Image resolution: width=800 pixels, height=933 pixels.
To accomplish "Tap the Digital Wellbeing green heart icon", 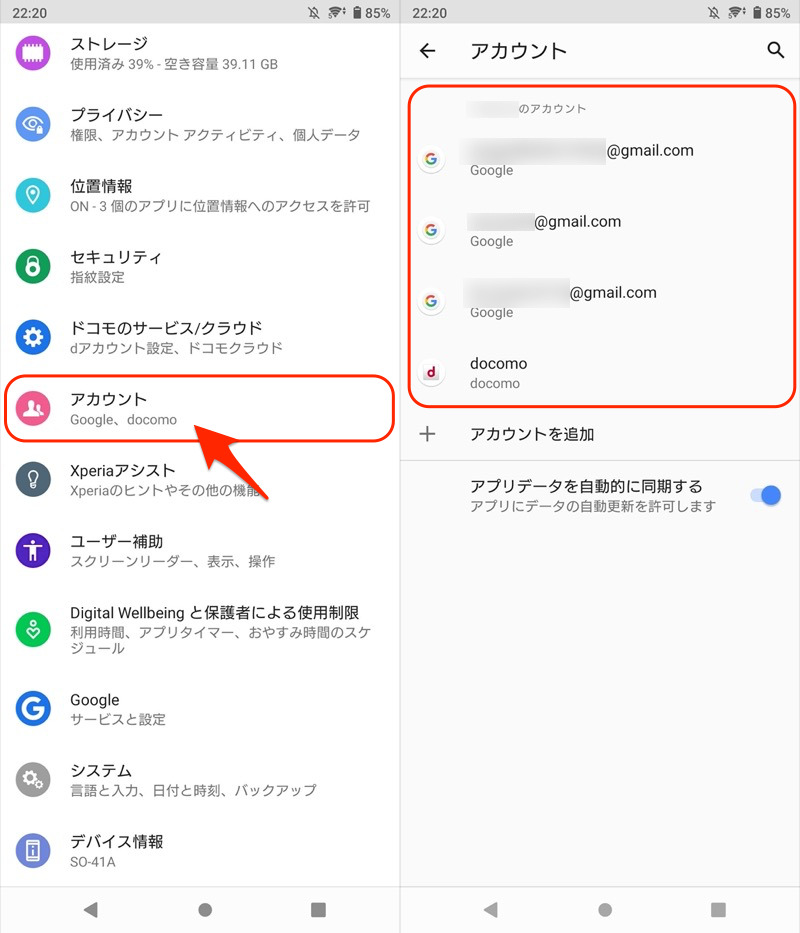I will pos(33,630).
